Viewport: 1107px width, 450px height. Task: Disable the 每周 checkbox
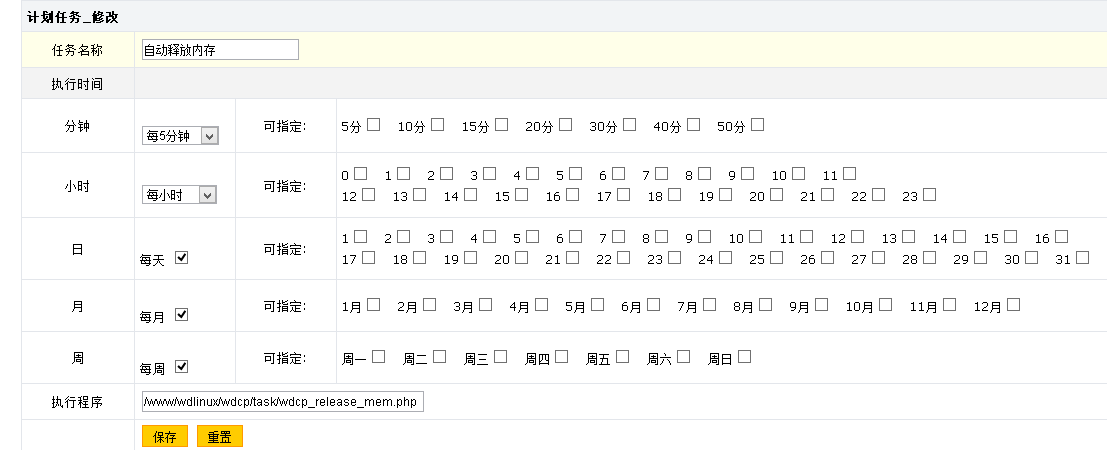pyautogui.click(x=181, y=367)
